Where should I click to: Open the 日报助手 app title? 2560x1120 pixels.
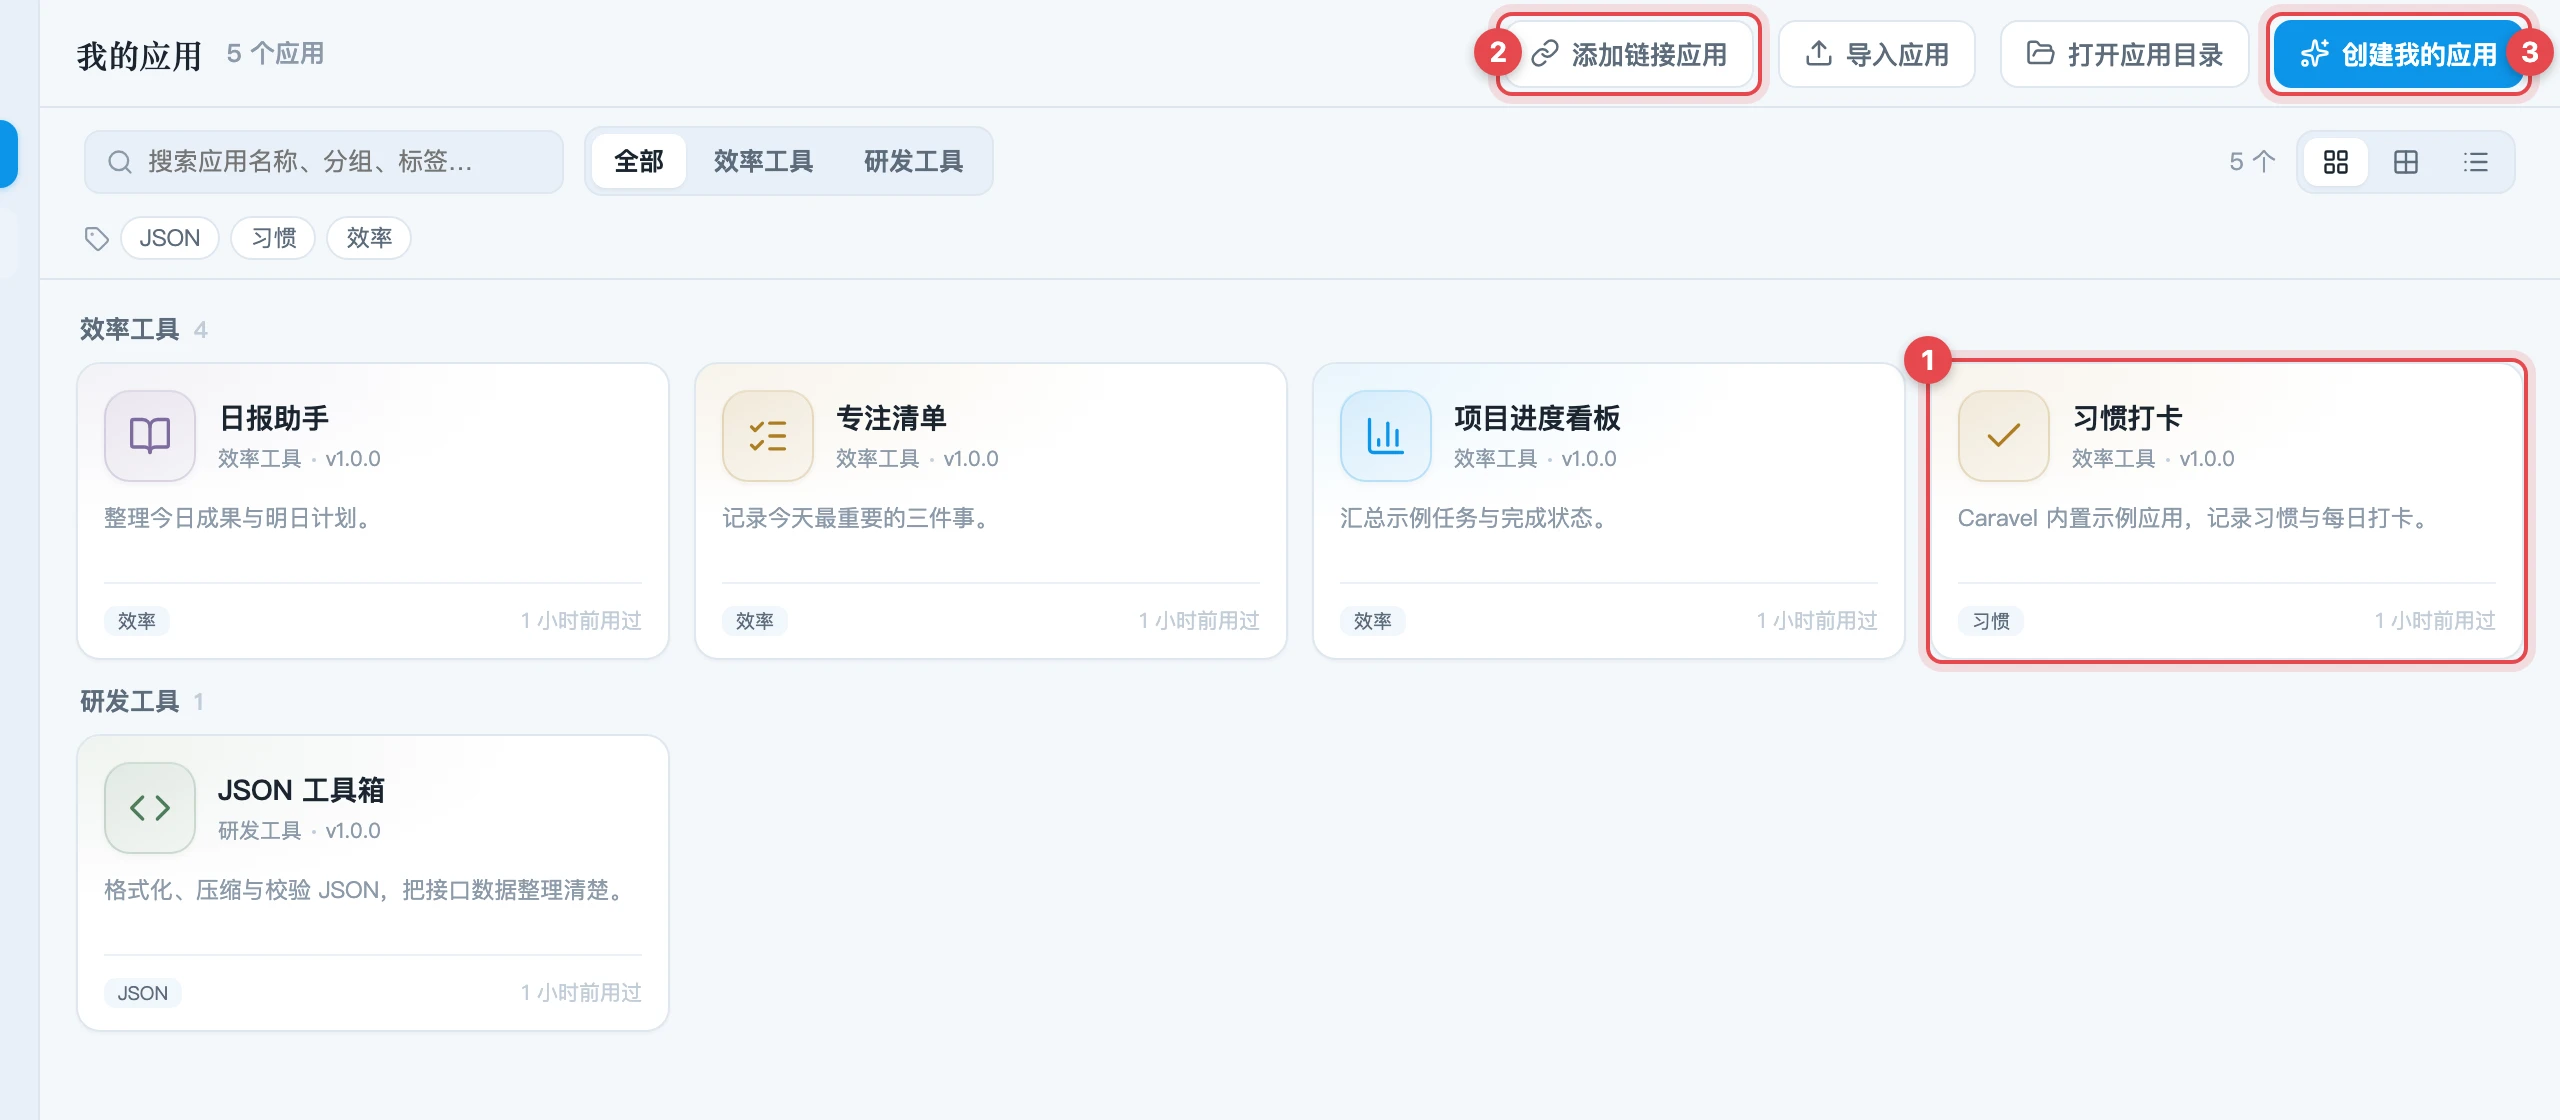click(x=274, y=418)
